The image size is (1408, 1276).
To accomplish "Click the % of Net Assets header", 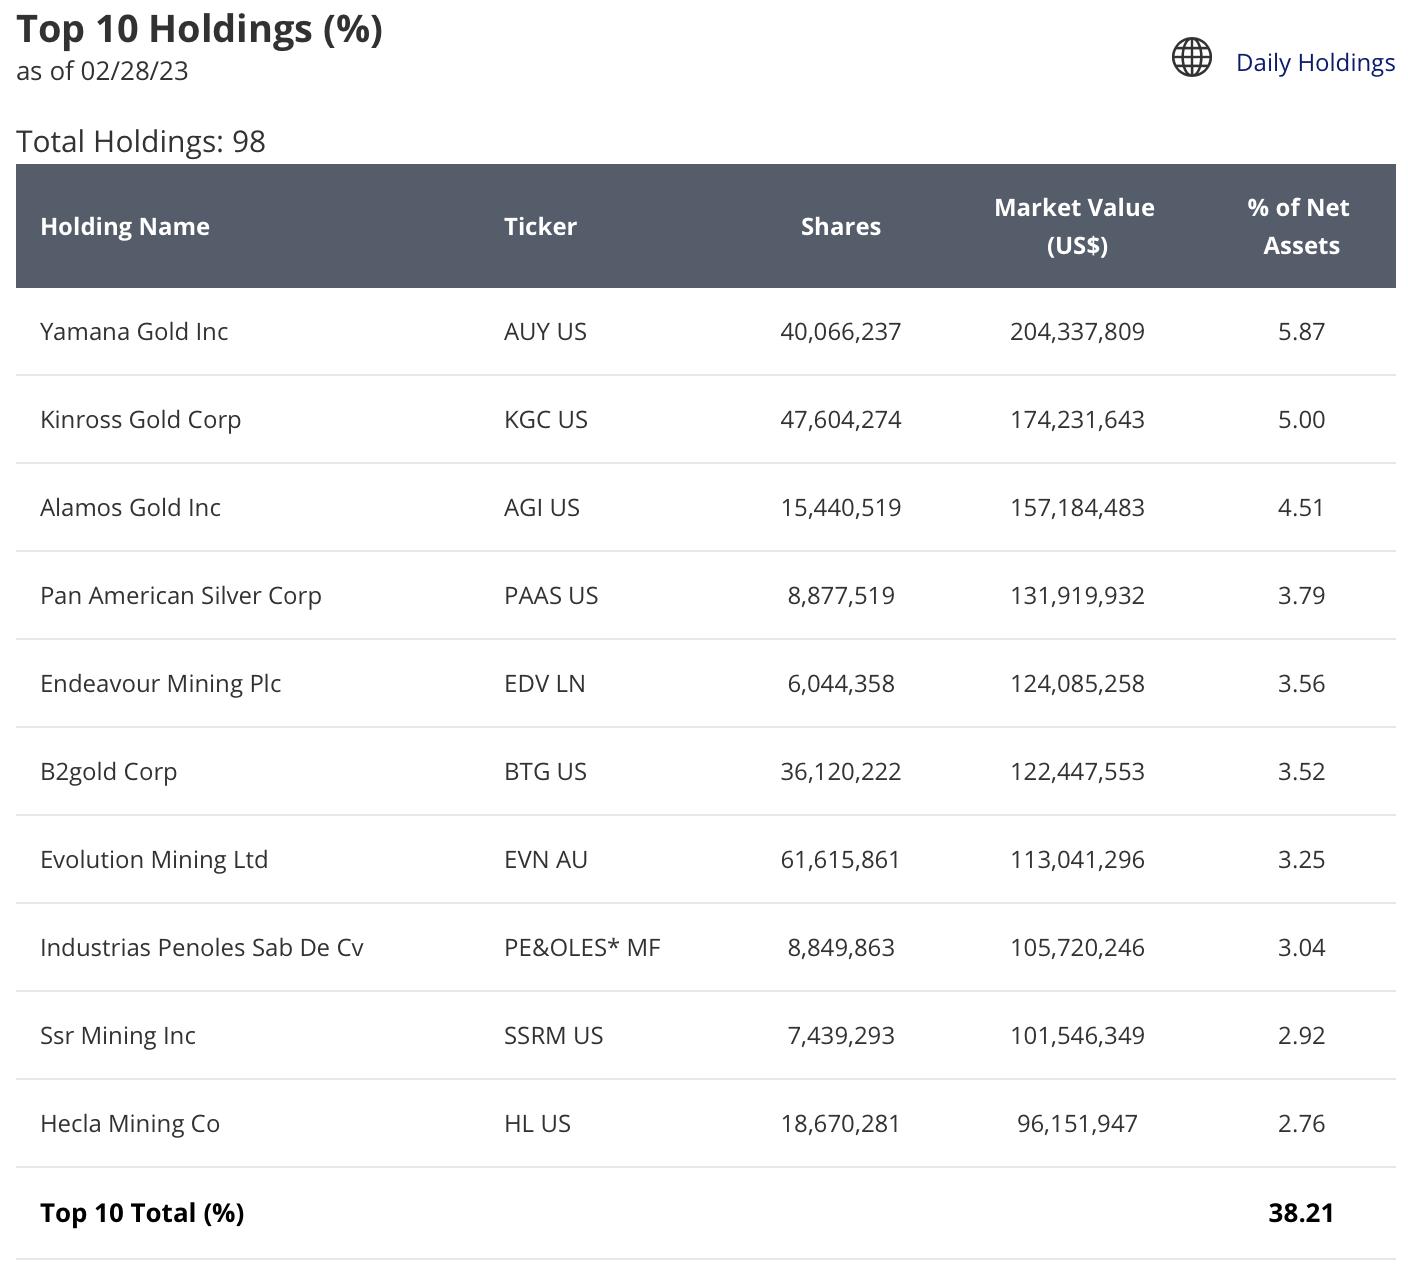I will point(1299,226).
